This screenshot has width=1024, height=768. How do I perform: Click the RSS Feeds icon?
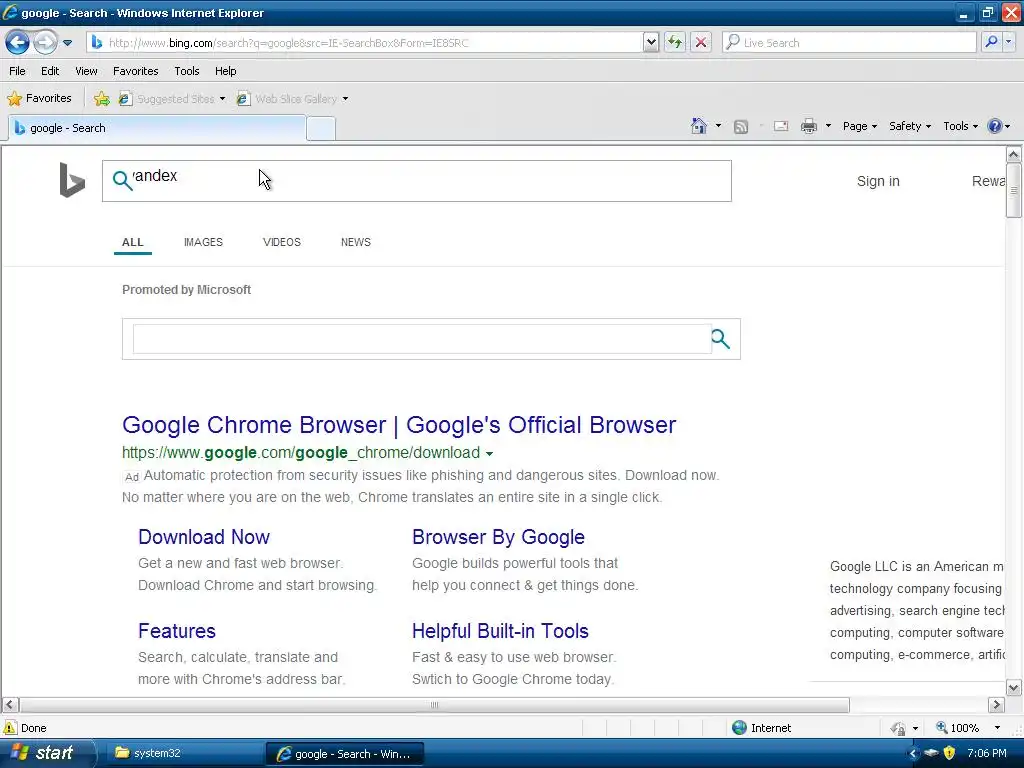(741, 127)
